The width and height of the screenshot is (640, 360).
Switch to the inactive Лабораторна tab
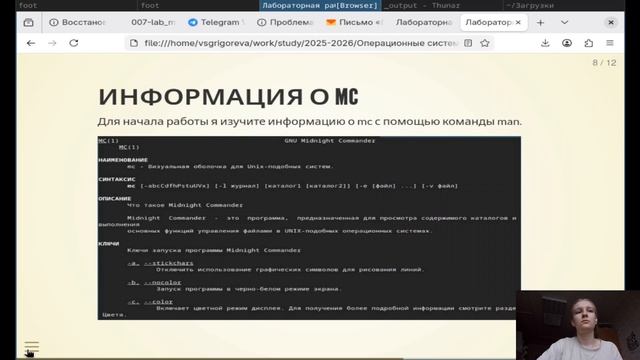pyautogui.click(x=424, y=22)
